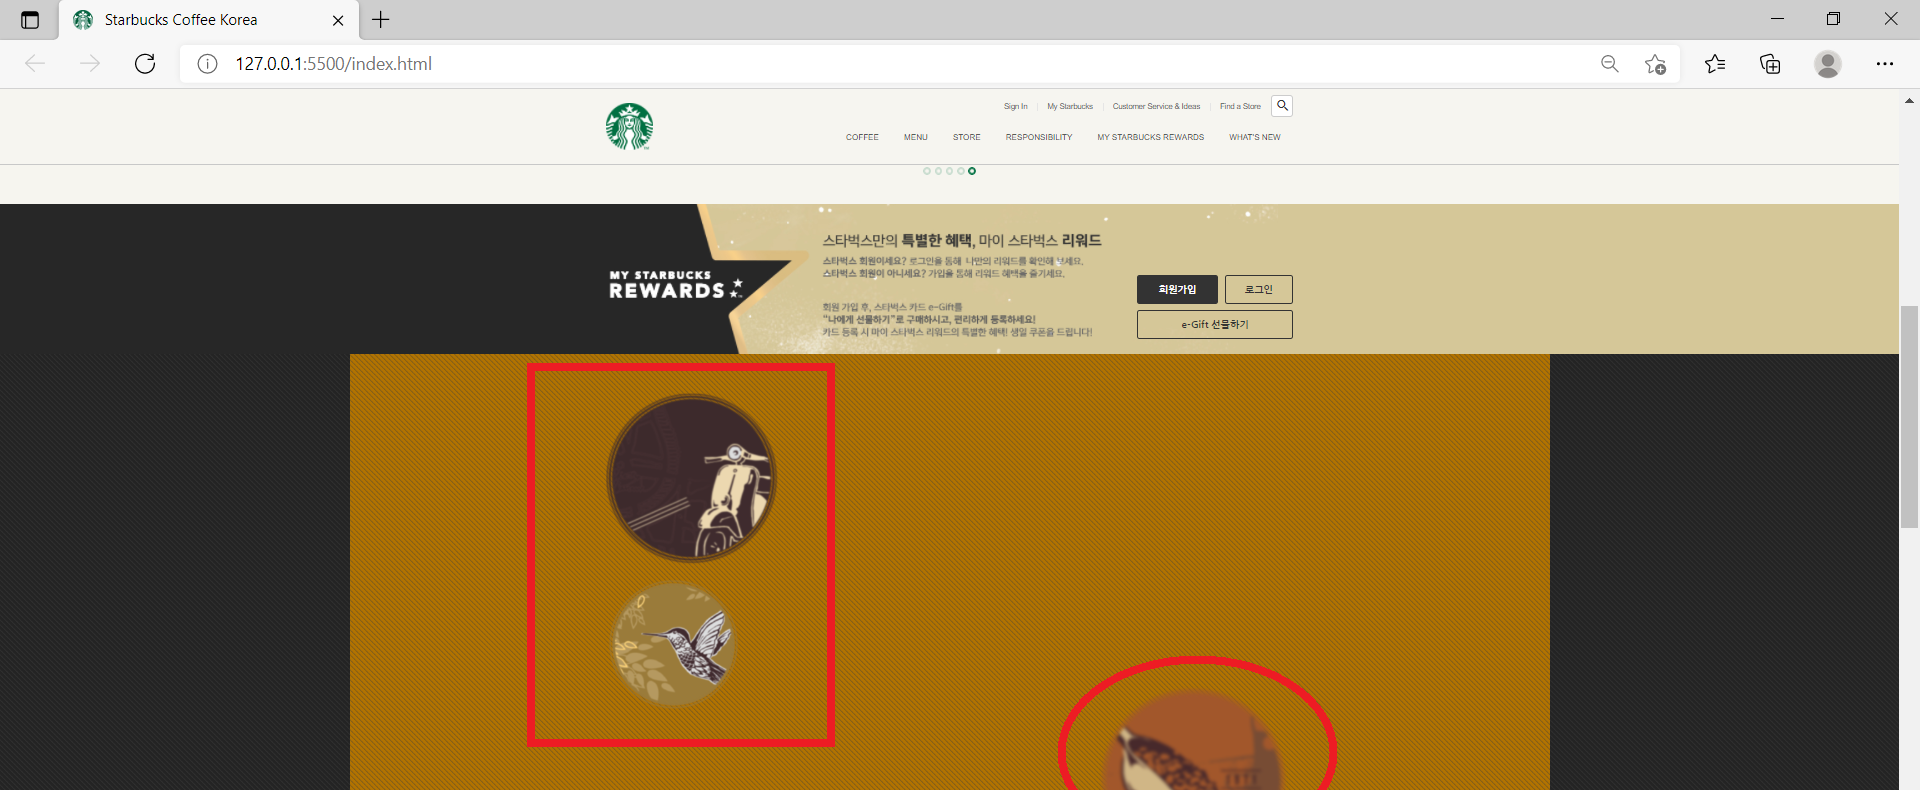The image size is (1920, 790).
Task: Select the Starbucks Coffee Korea browser tab
Action: click(x=208, y=20)
